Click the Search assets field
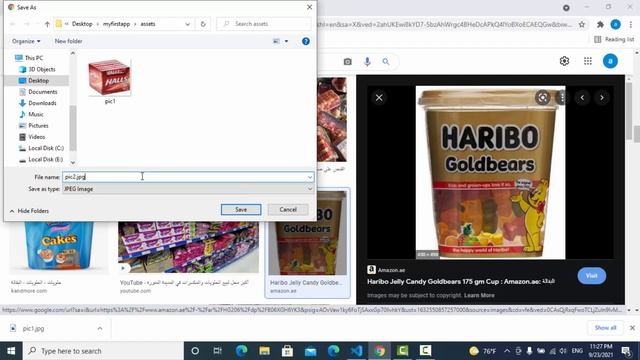The width and height of the screenshot is (640, 360). tap(264, 24)
